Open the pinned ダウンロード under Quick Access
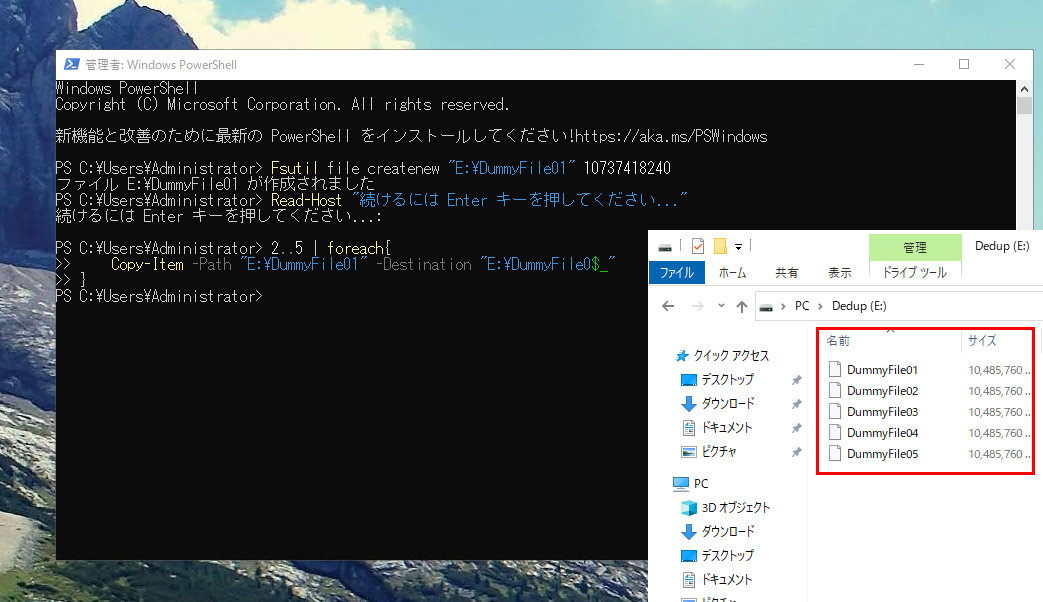Viewport: 1043px width, 602px height. [728, 404]
